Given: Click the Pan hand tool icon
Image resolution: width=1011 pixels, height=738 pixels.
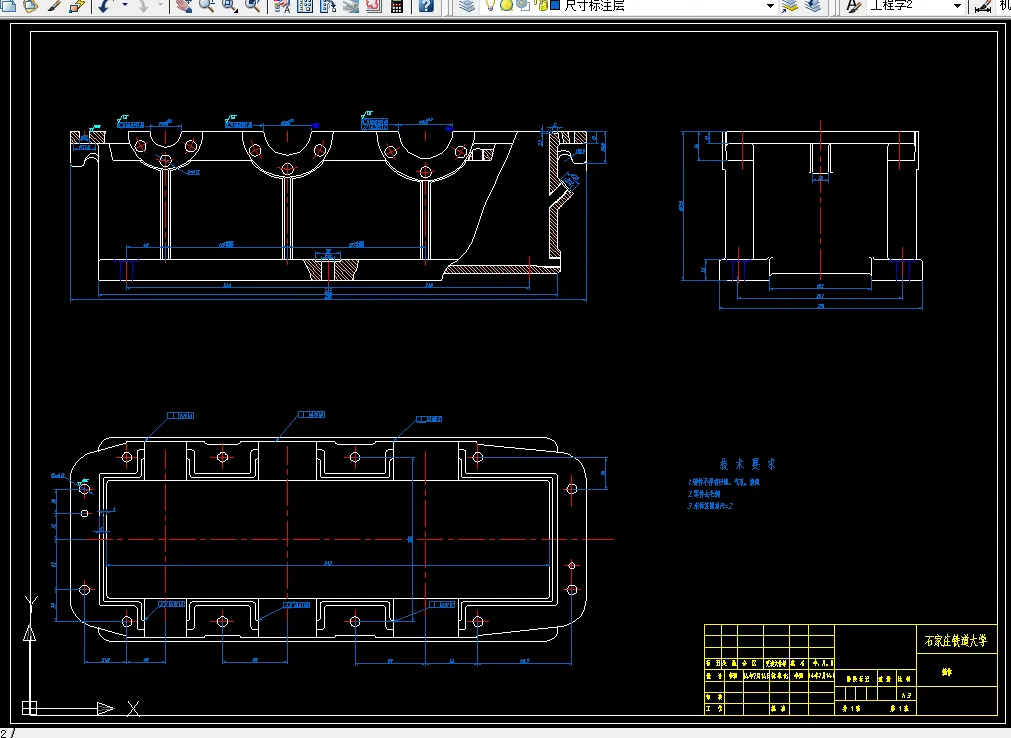Looking at the screenshot, I should [184, 6].
